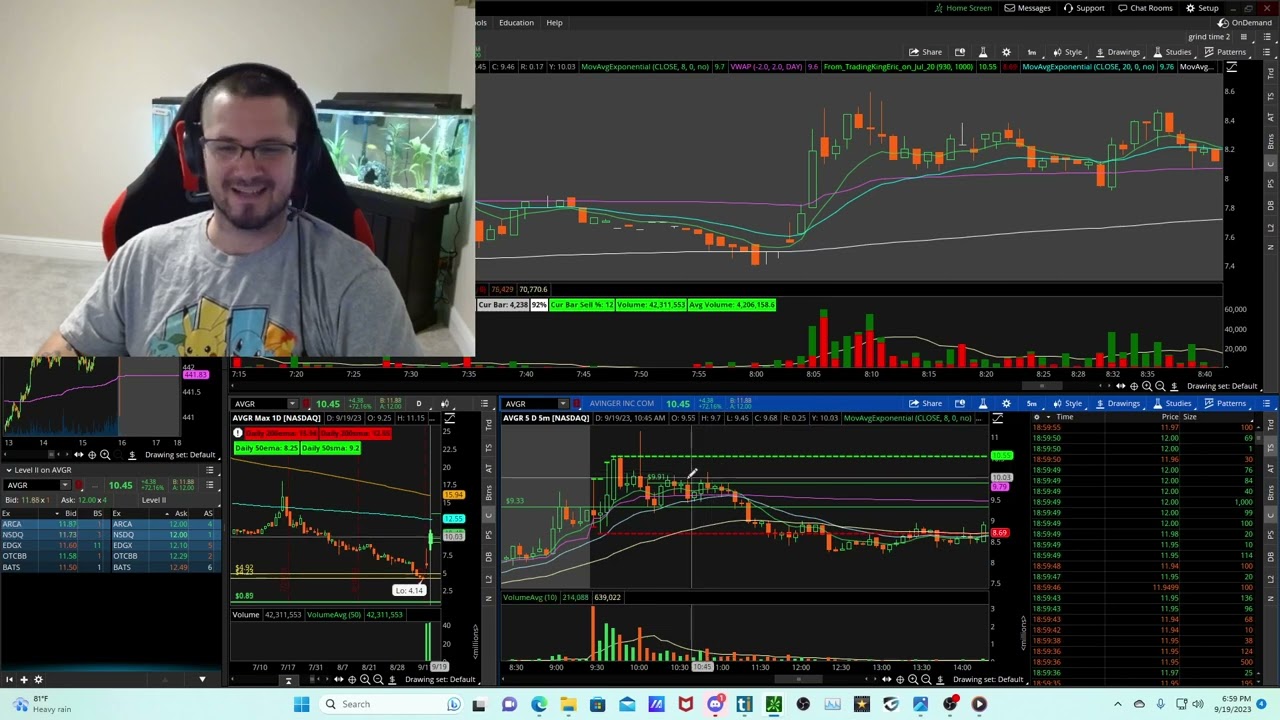Open Drawings menu on top chart
The height and width of the screenshot is (720, 1280).
[x=1117, y=52]
